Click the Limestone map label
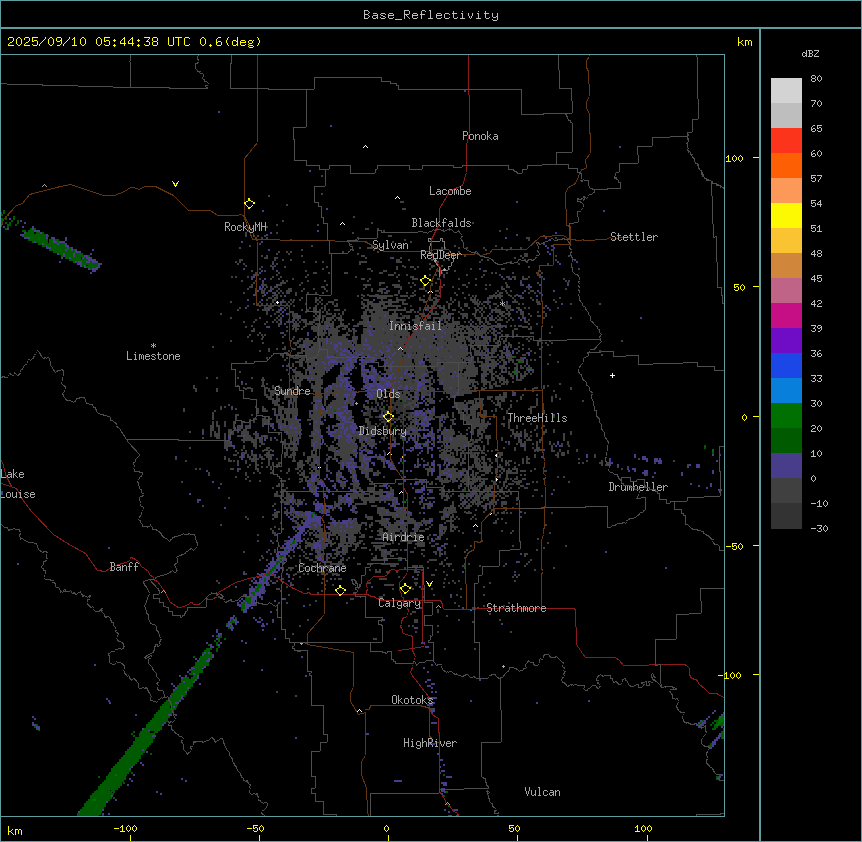862x842 pixels. click(153, 356)
